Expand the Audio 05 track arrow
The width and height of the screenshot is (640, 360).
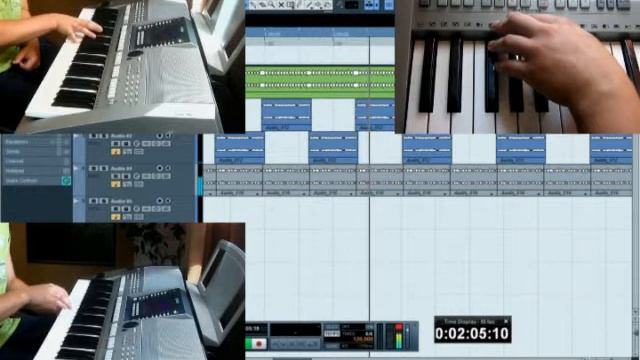point(76,200)
